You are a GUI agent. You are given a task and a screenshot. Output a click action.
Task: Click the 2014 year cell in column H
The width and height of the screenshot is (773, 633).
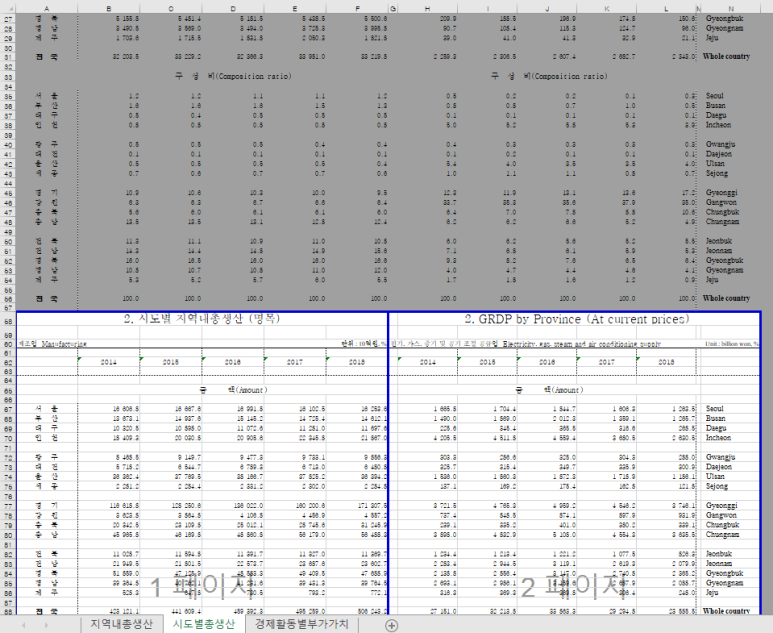point(427,362)
